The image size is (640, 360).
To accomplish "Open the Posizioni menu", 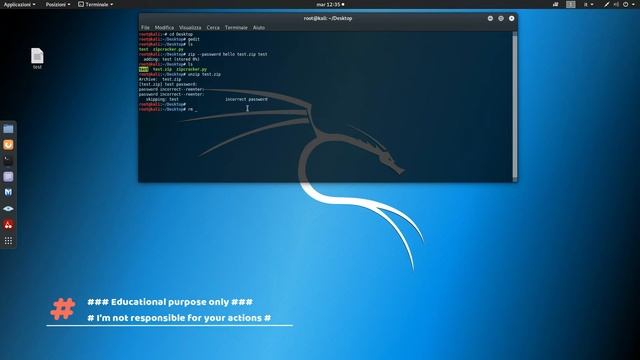I will (58, 4).
